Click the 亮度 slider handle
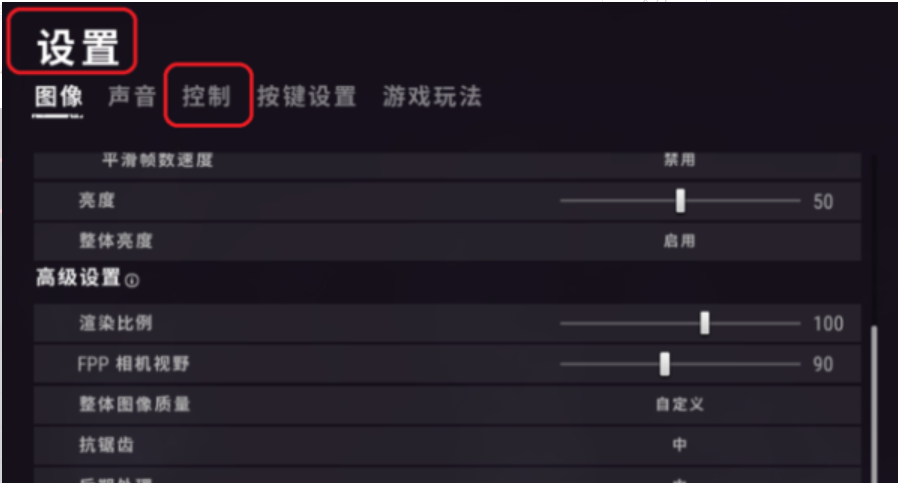 coord(680,201)
